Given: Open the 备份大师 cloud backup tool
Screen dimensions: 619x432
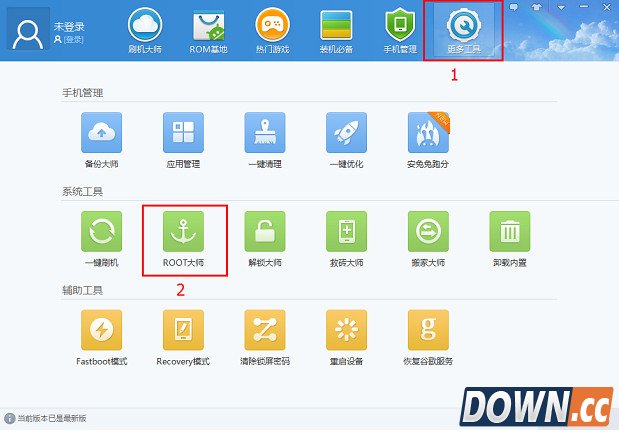Looking at the screenshot, I should click(x=103, y=132).
